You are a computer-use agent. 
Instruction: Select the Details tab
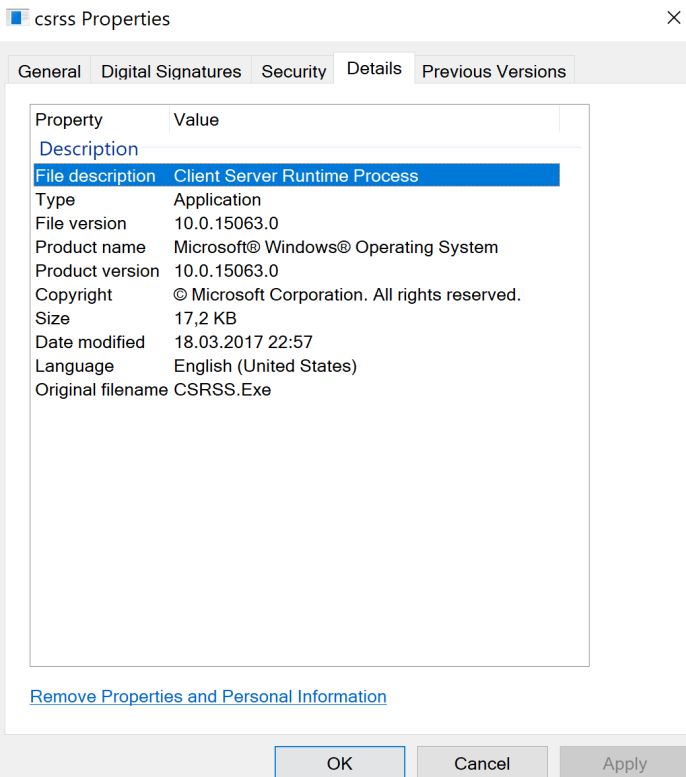[374, 68]
